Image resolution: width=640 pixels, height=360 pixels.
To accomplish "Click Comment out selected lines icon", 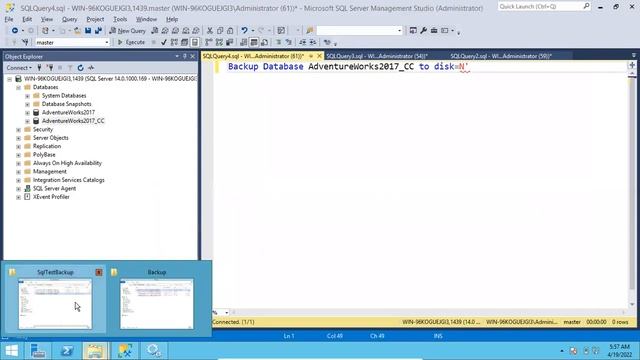I will [x=278, y=42].
